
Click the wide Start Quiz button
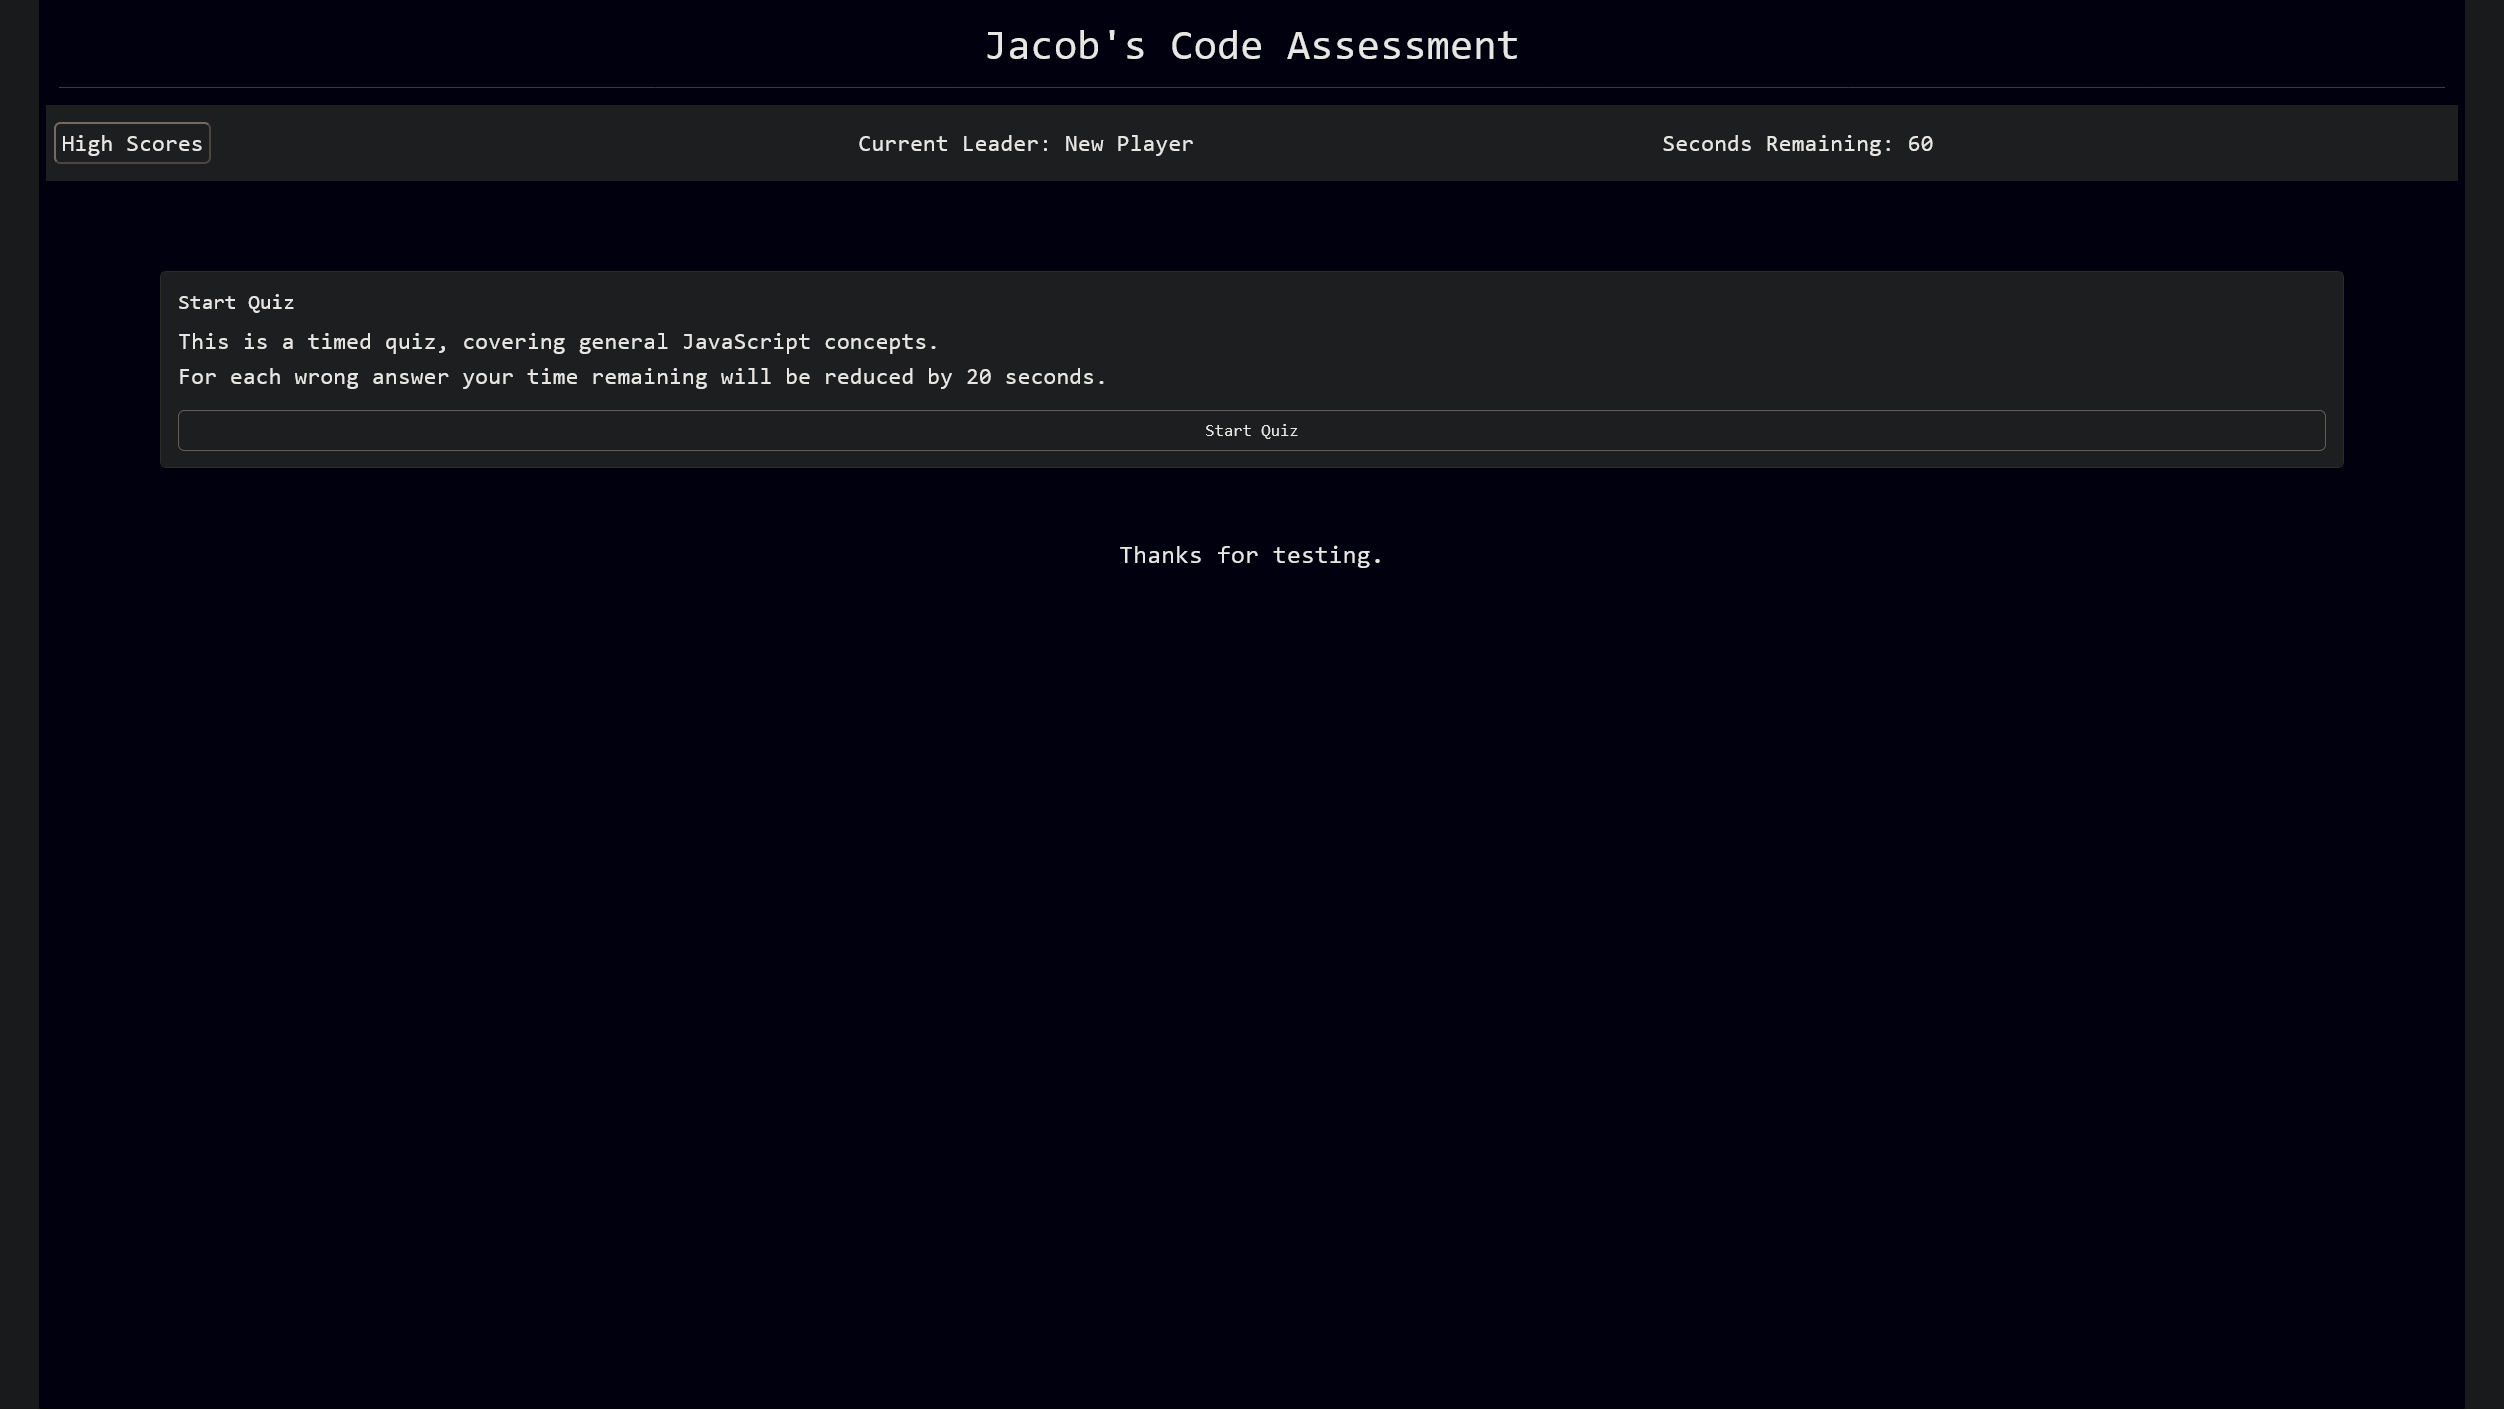(1251, 430)
